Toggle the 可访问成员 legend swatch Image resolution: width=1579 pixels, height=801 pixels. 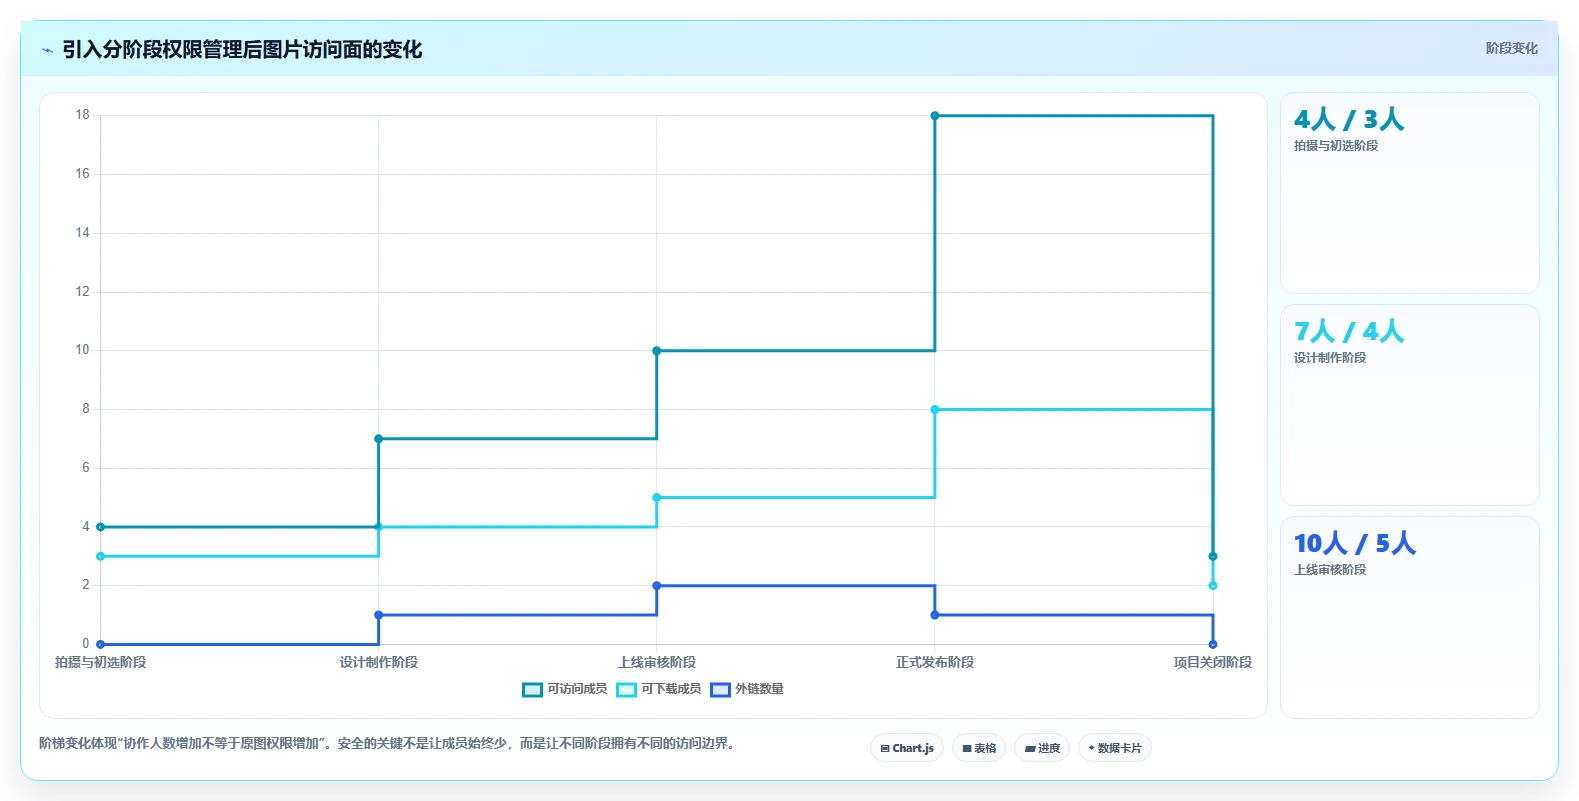pos(532,689)
